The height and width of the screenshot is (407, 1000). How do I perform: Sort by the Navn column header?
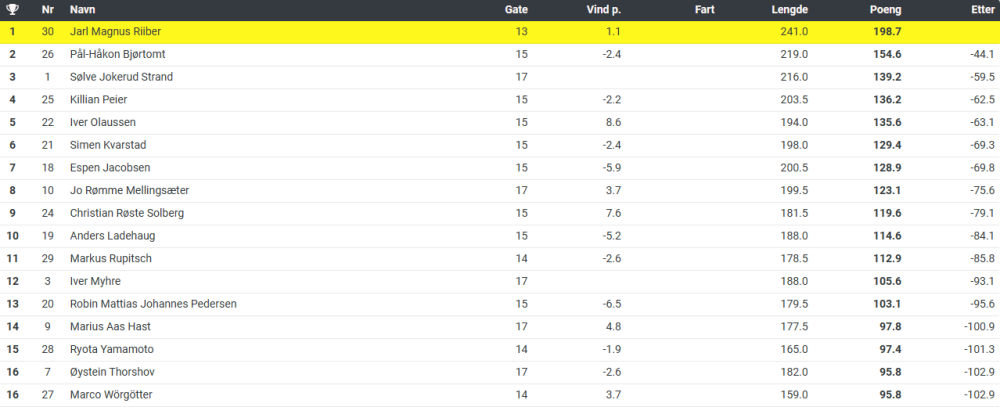point(83,10)
